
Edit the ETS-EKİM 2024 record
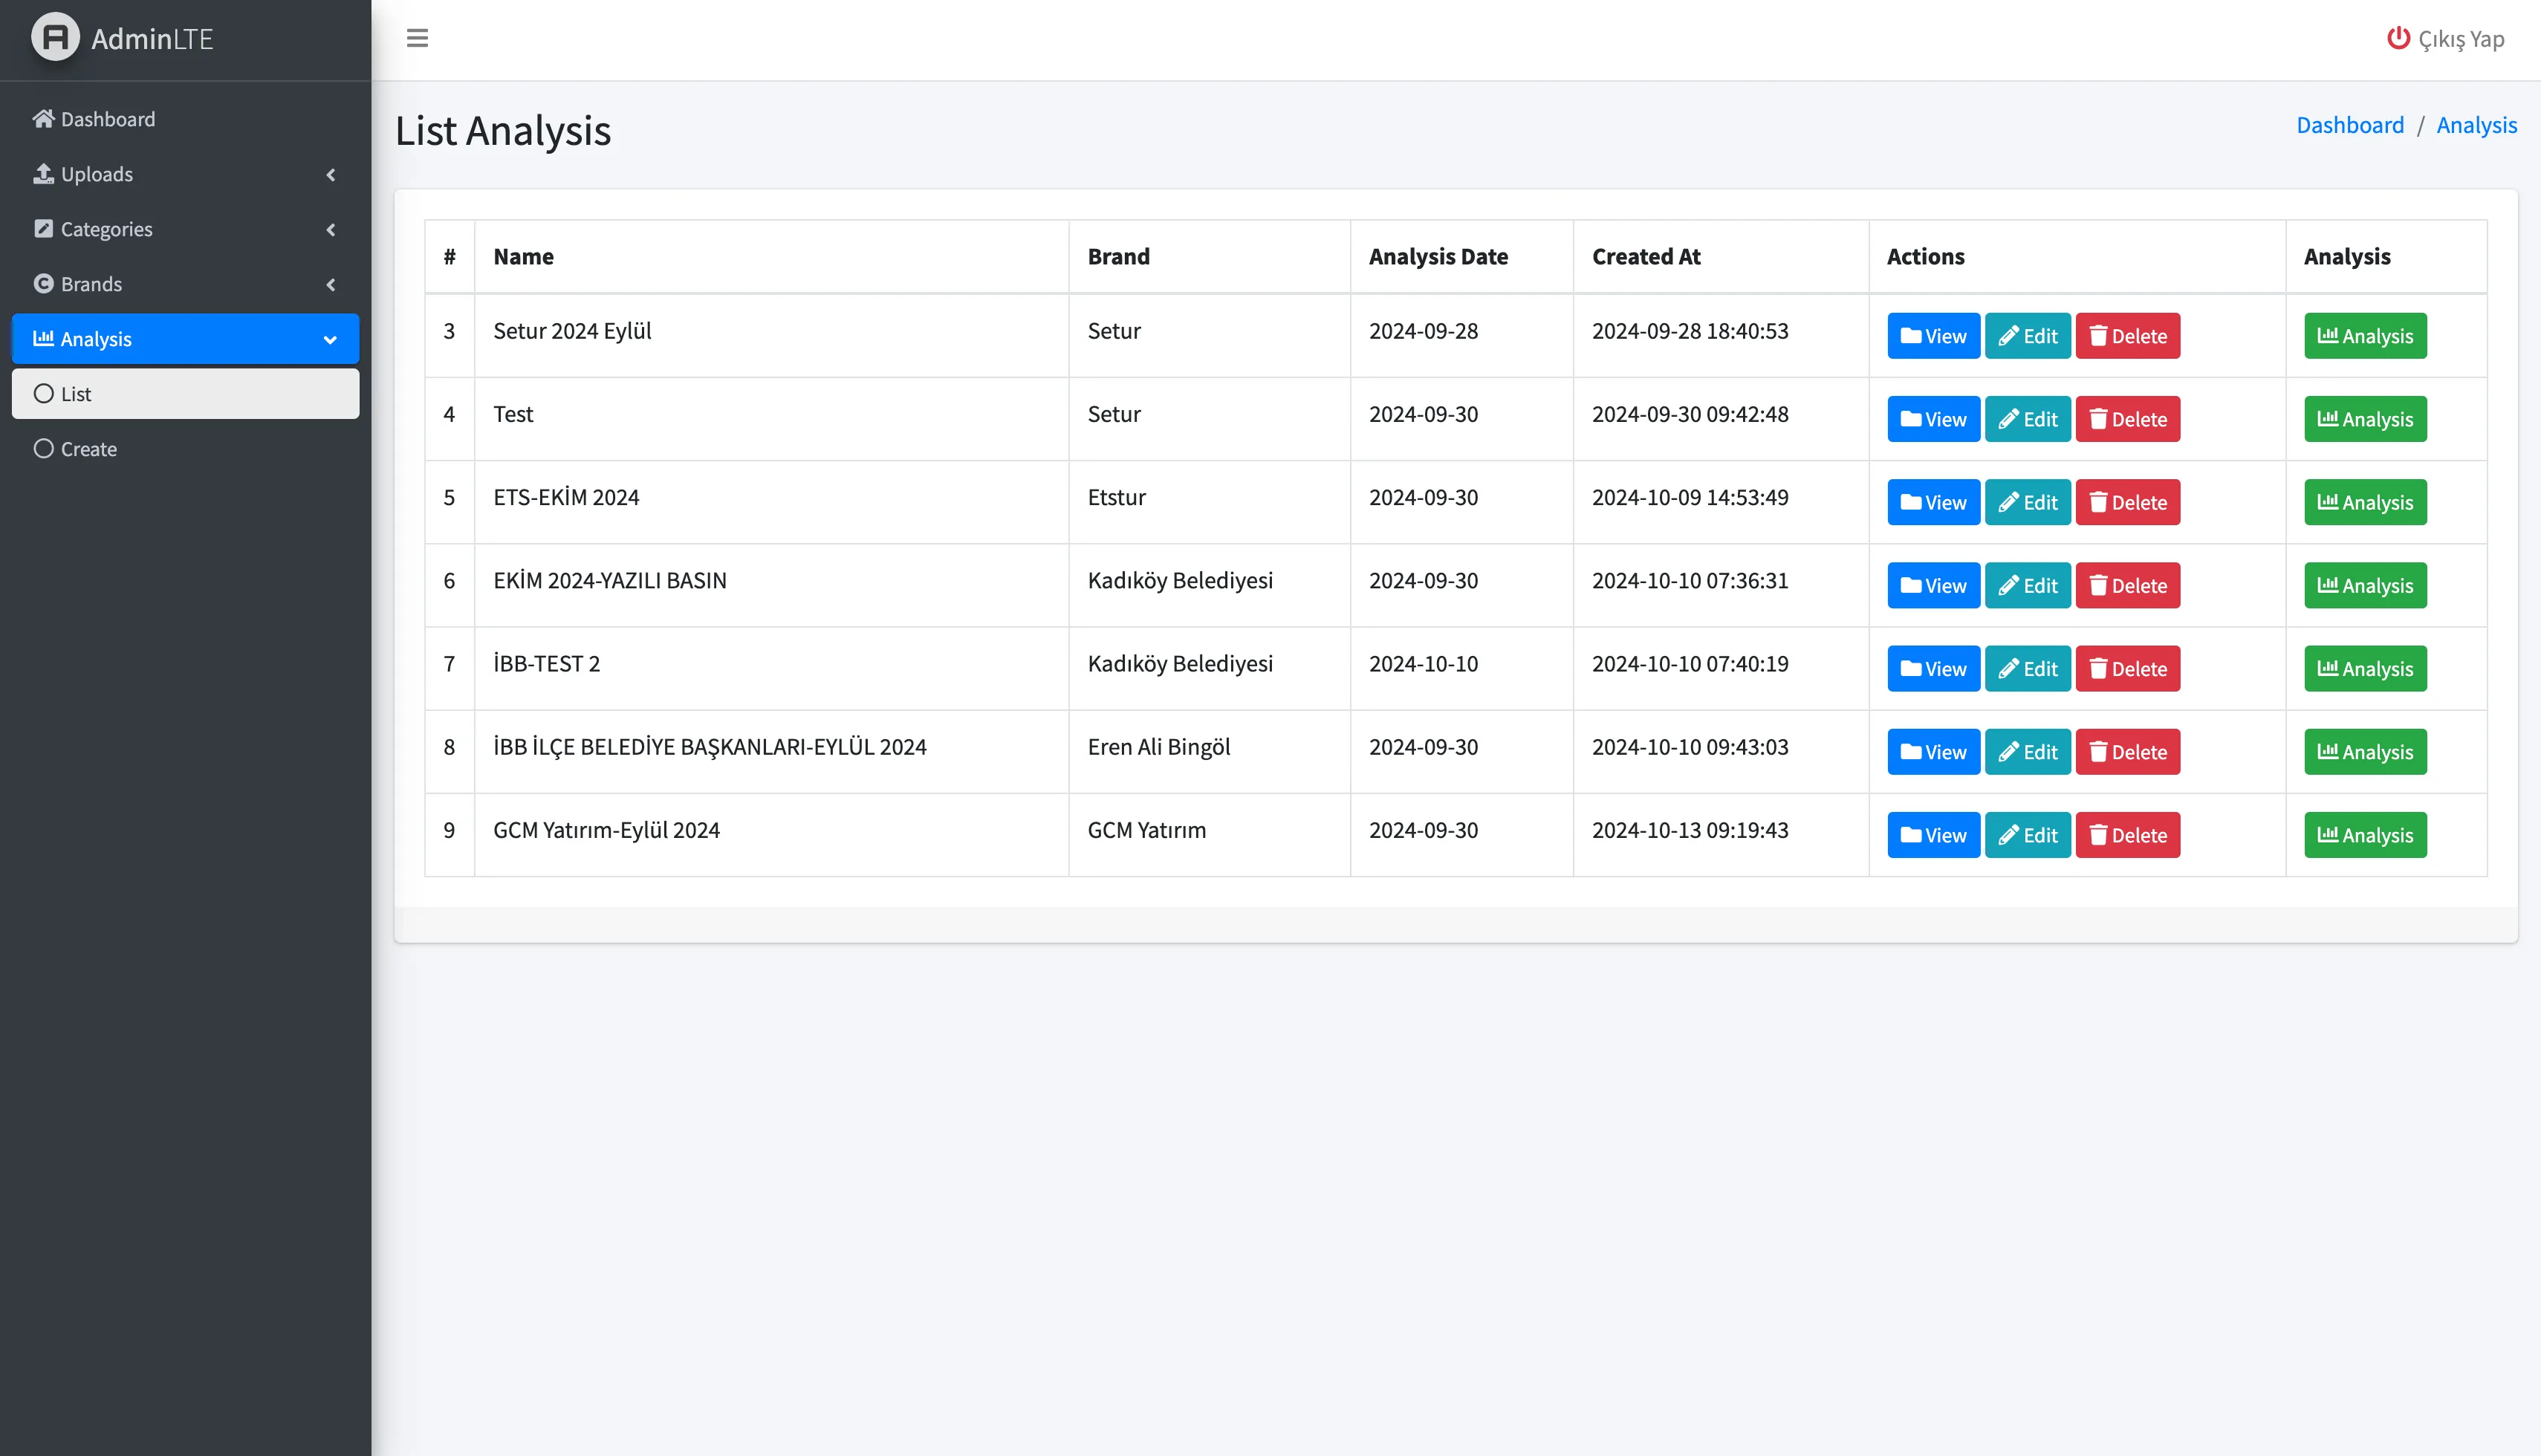pos(2027,502)
